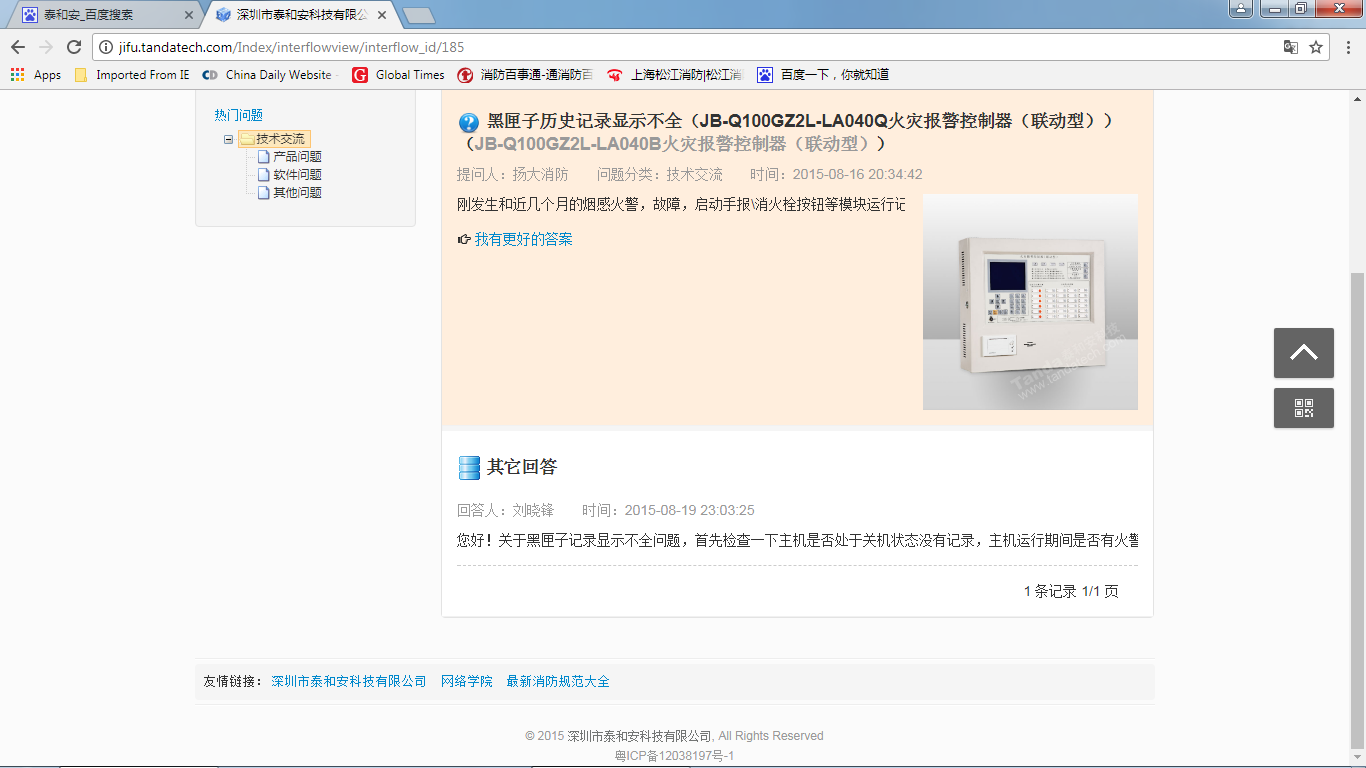Select 其他问题 in the tree
The height and width of the screenshot is (768, 1366).
[x=297, y=193]
